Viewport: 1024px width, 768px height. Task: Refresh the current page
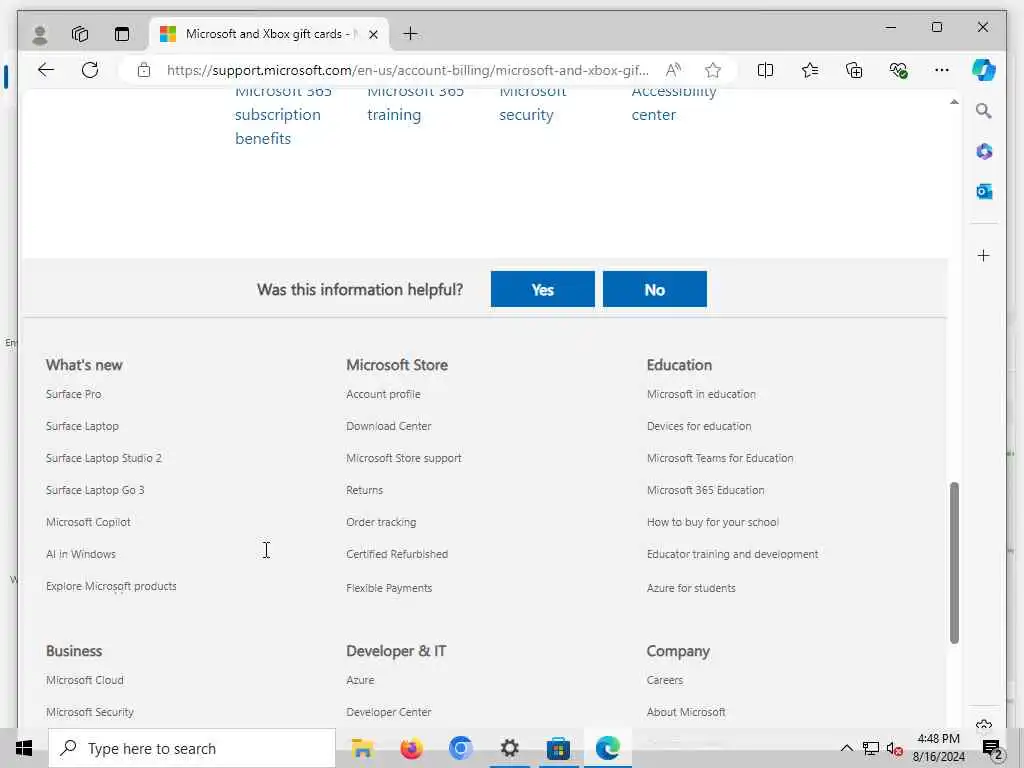click(90, 70)
